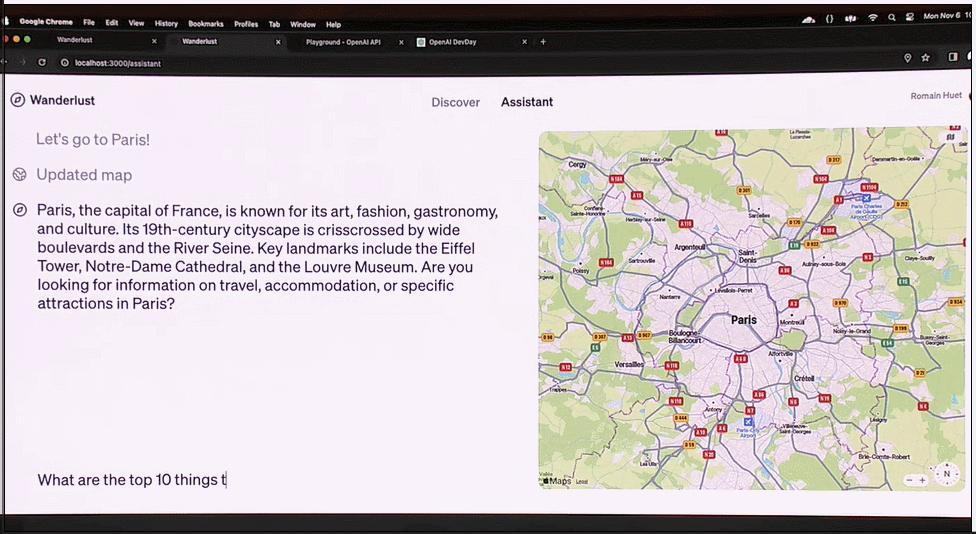Click the Apple Maps Legal link
The width and height of the screenshot is (976, 534).
click(x=582, y=482)
